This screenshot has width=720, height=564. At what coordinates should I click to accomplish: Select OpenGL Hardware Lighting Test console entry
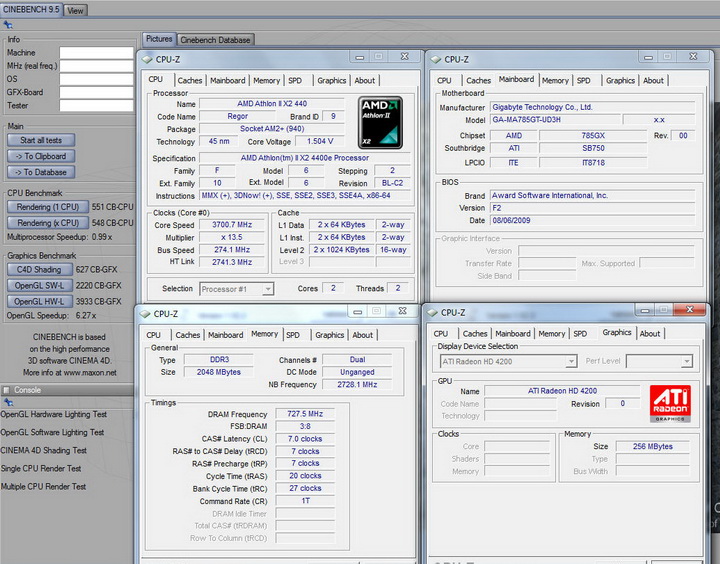(x=52, y=414)
